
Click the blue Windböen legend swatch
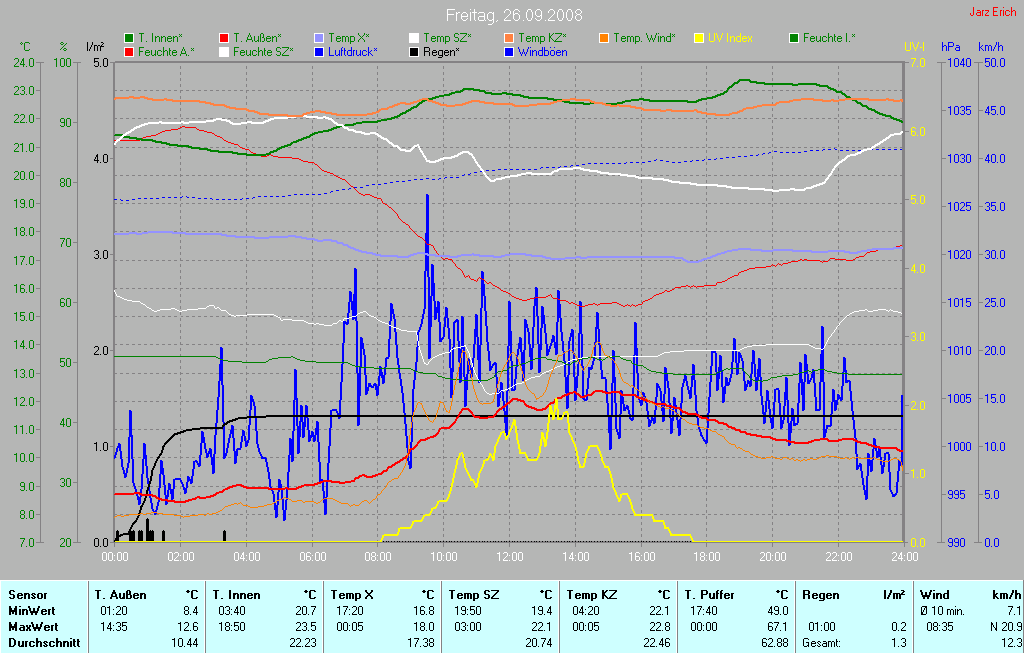click(x=509, y=51)
